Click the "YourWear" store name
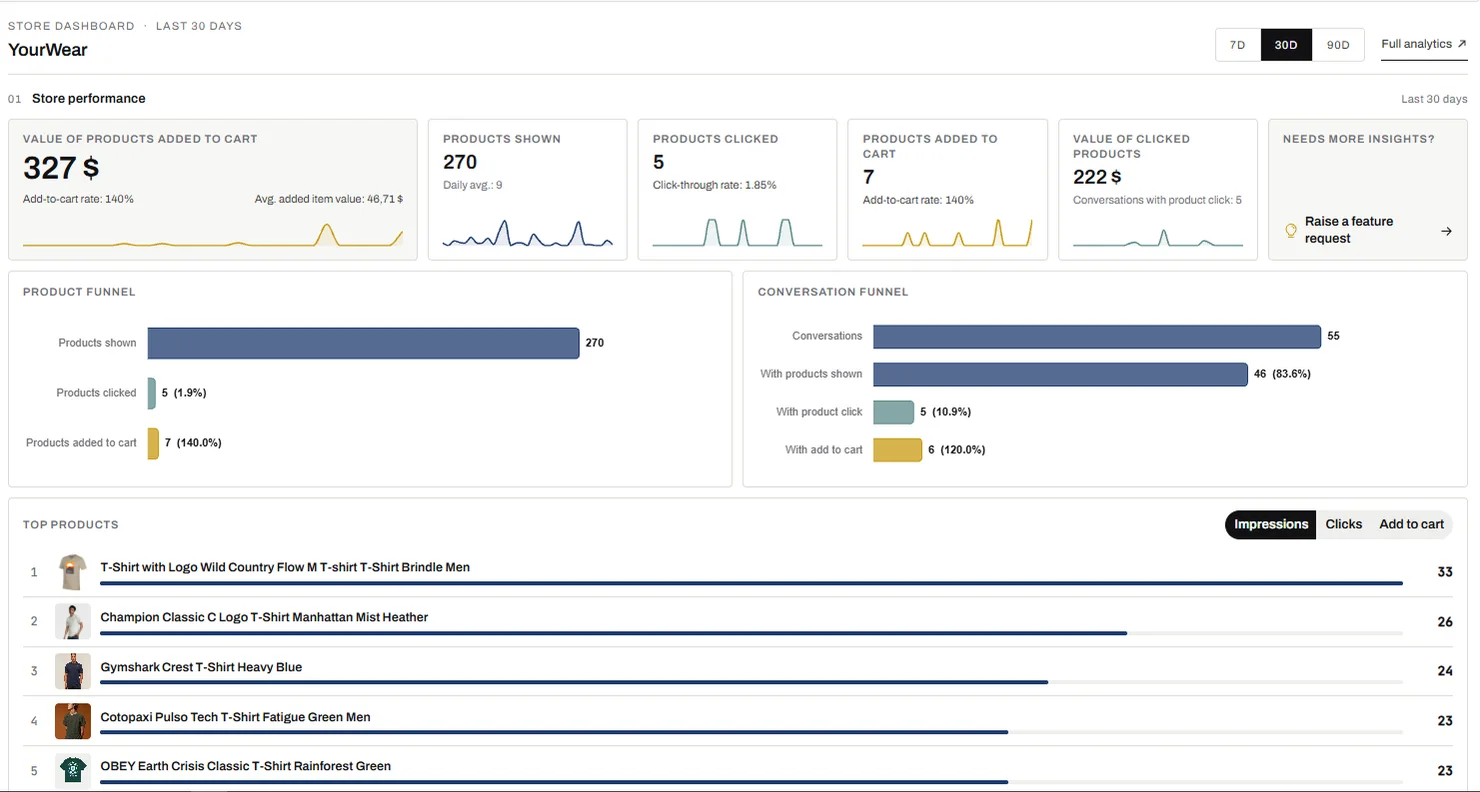Image resolution: width=1480 pixels, height=792 pixels. (48, 50)
